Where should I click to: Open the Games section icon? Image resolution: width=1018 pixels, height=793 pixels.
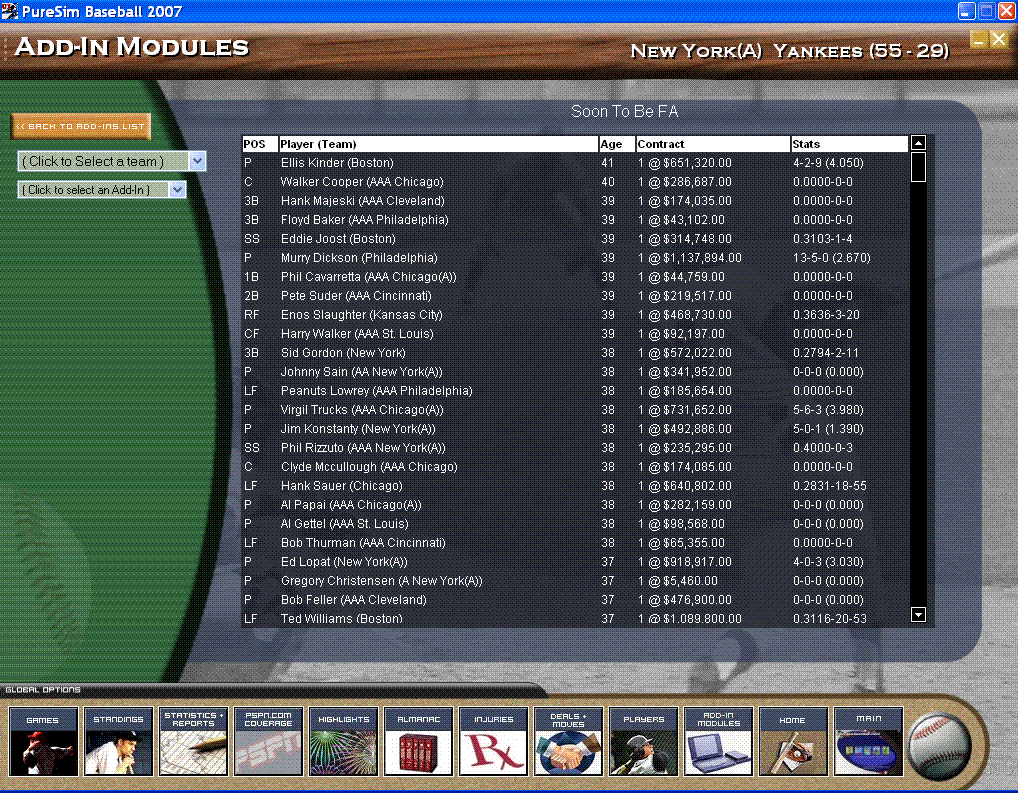tap(43, 742)
